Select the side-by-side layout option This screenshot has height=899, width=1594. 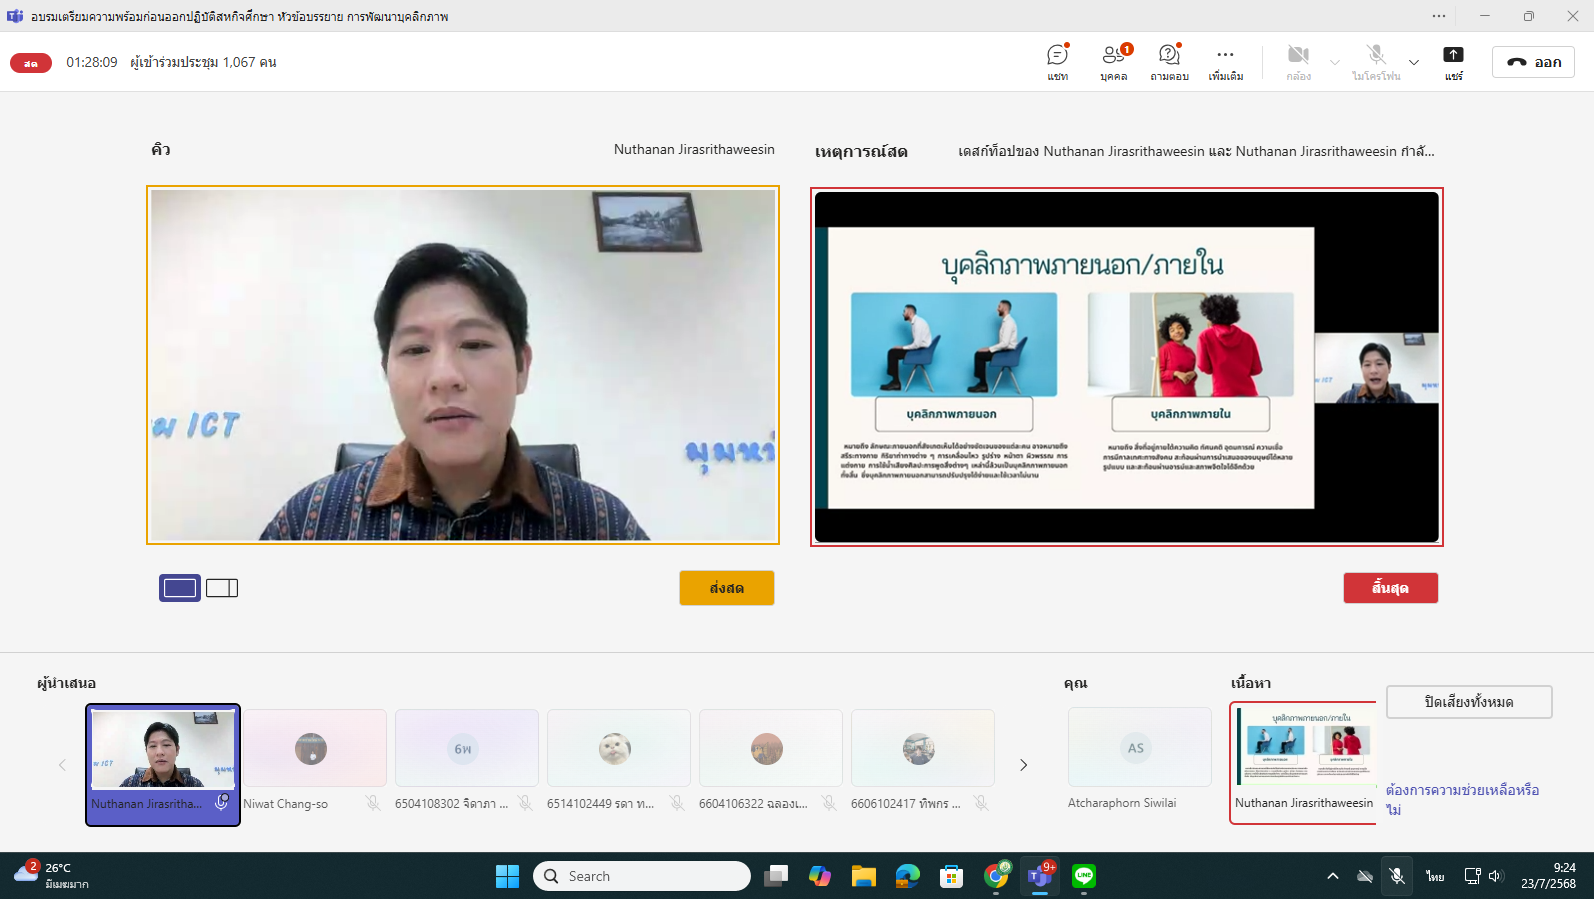click(x=222, y=588)
